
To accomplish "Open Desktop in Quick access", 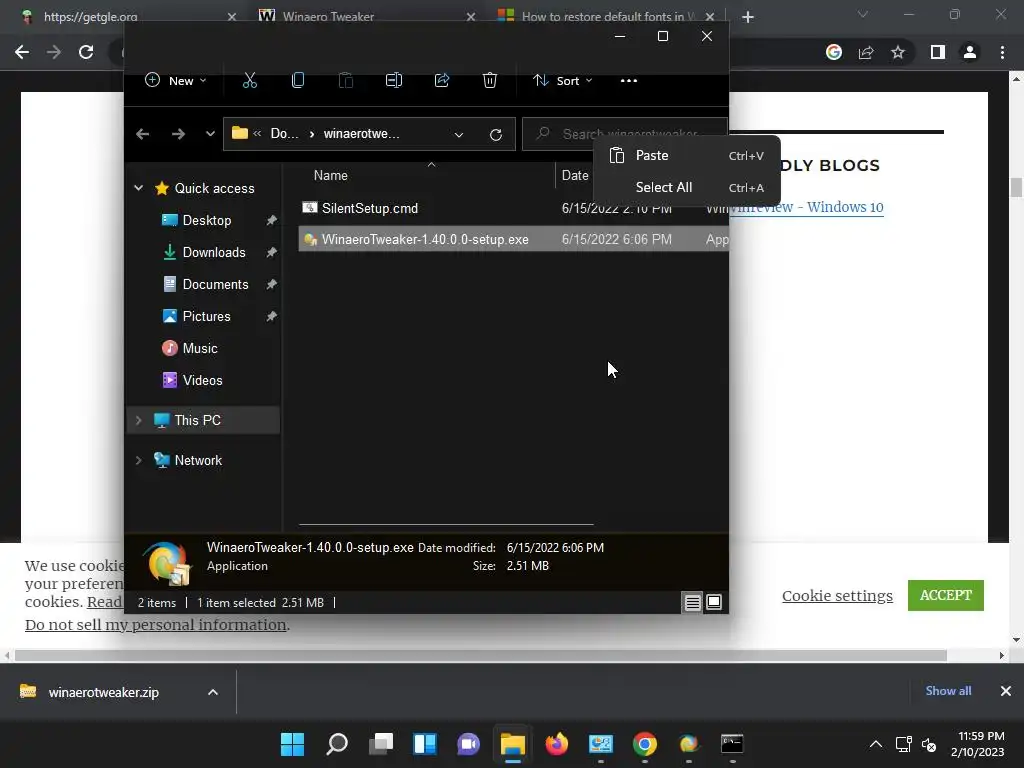I will click(207, 220).
